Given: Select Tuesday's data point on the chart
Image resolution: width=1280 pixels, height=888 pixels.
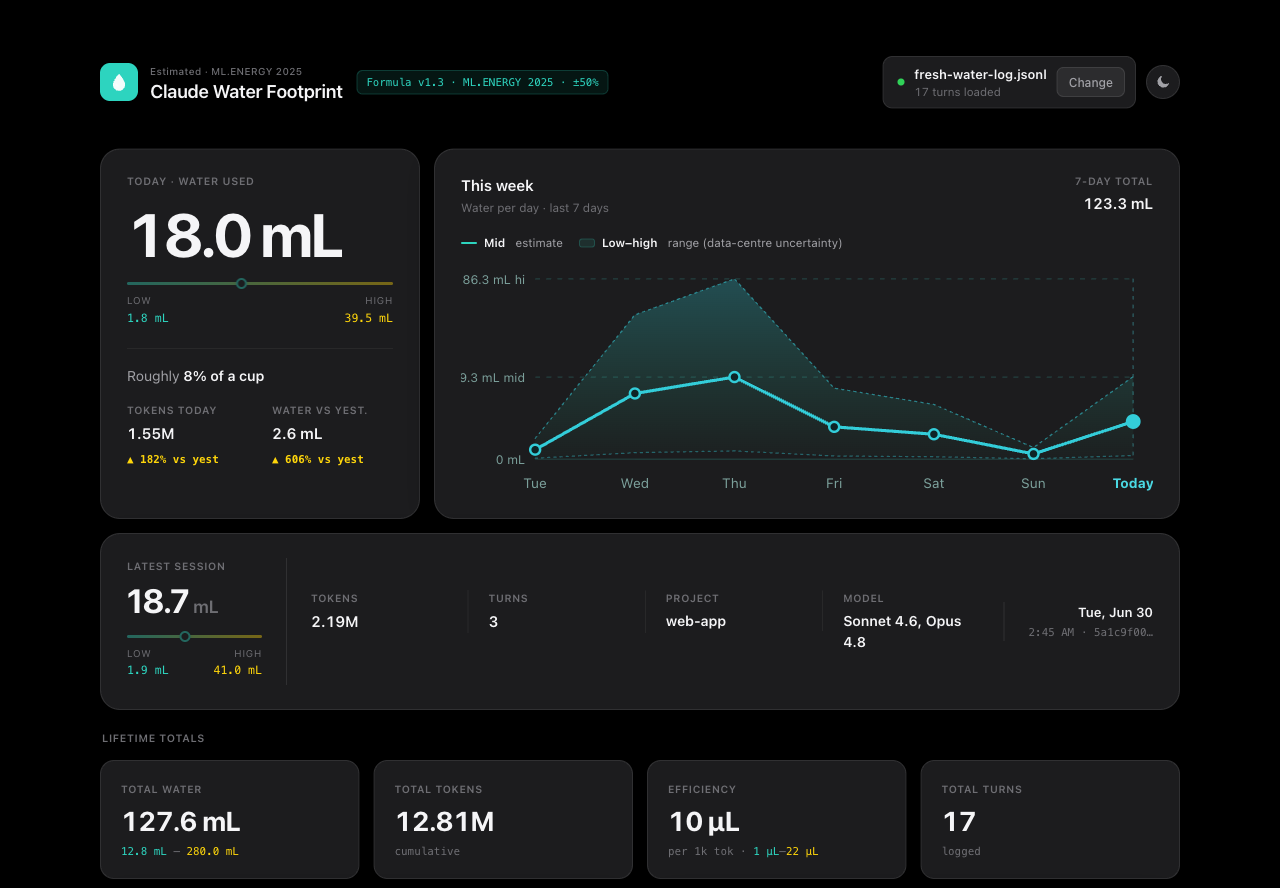Looking at the screenshot, I should [x=535, y=450].
